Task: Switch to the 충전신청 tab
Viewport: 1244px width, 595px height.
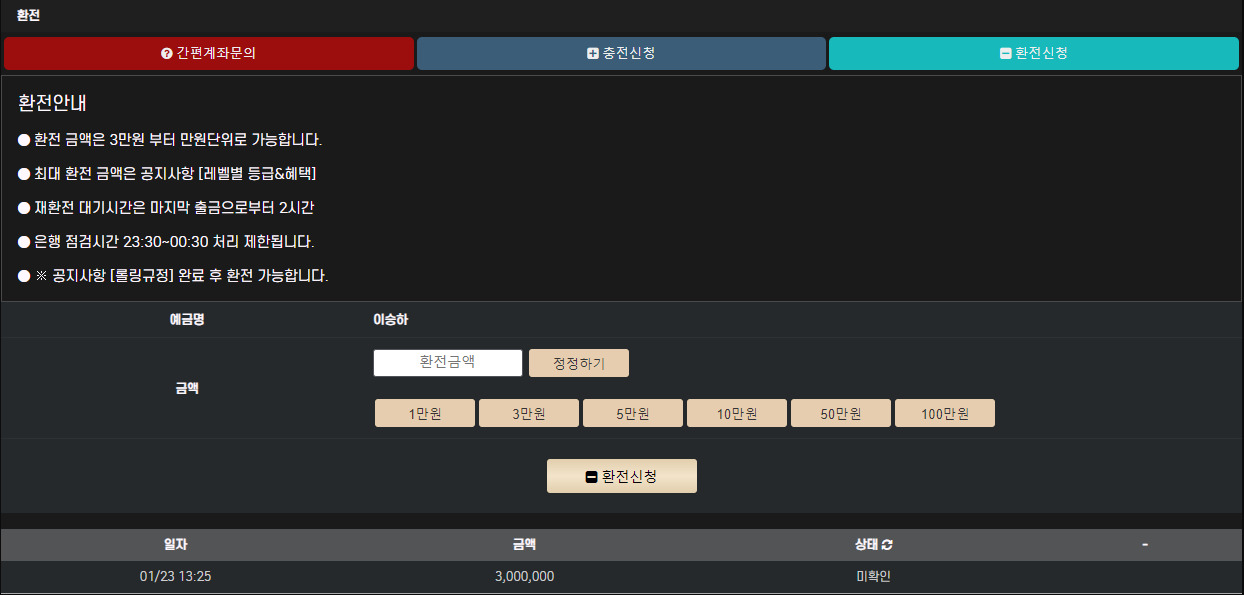Action: pos(621,54)
